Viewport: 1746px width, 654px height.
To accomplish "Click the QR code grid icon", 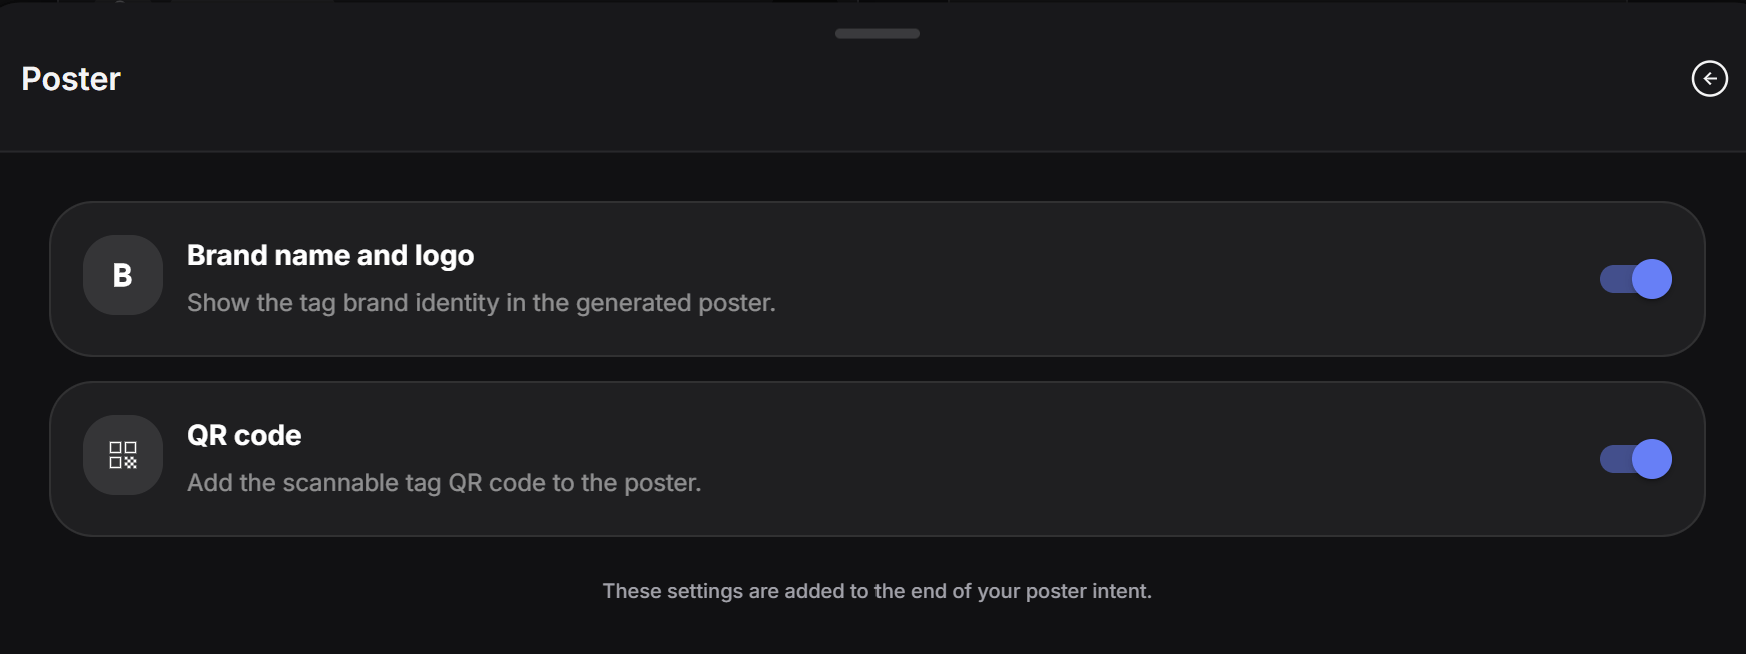I will click(x=123, y=455).
